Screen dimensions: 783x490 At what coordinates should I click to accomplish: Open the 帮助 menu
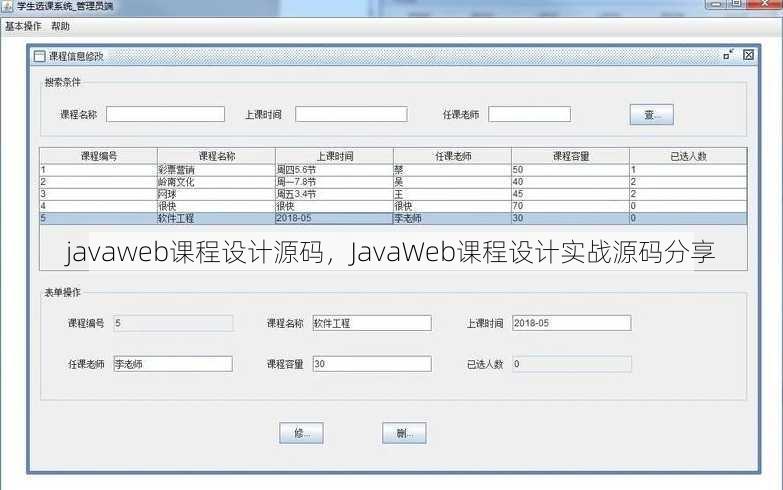60,26
